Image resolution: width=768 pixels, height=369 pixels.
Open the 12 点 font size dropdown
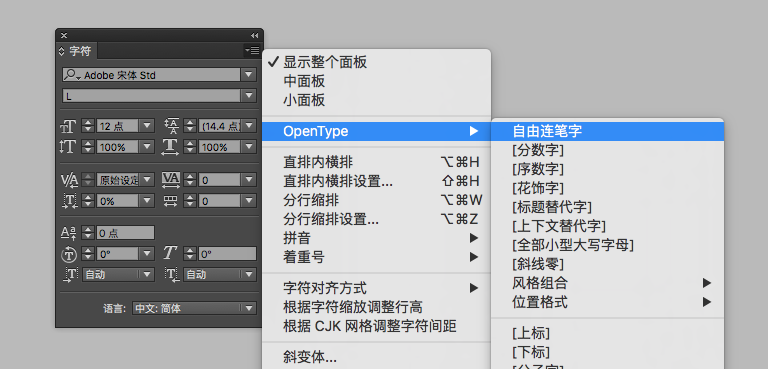coord(147,126)
